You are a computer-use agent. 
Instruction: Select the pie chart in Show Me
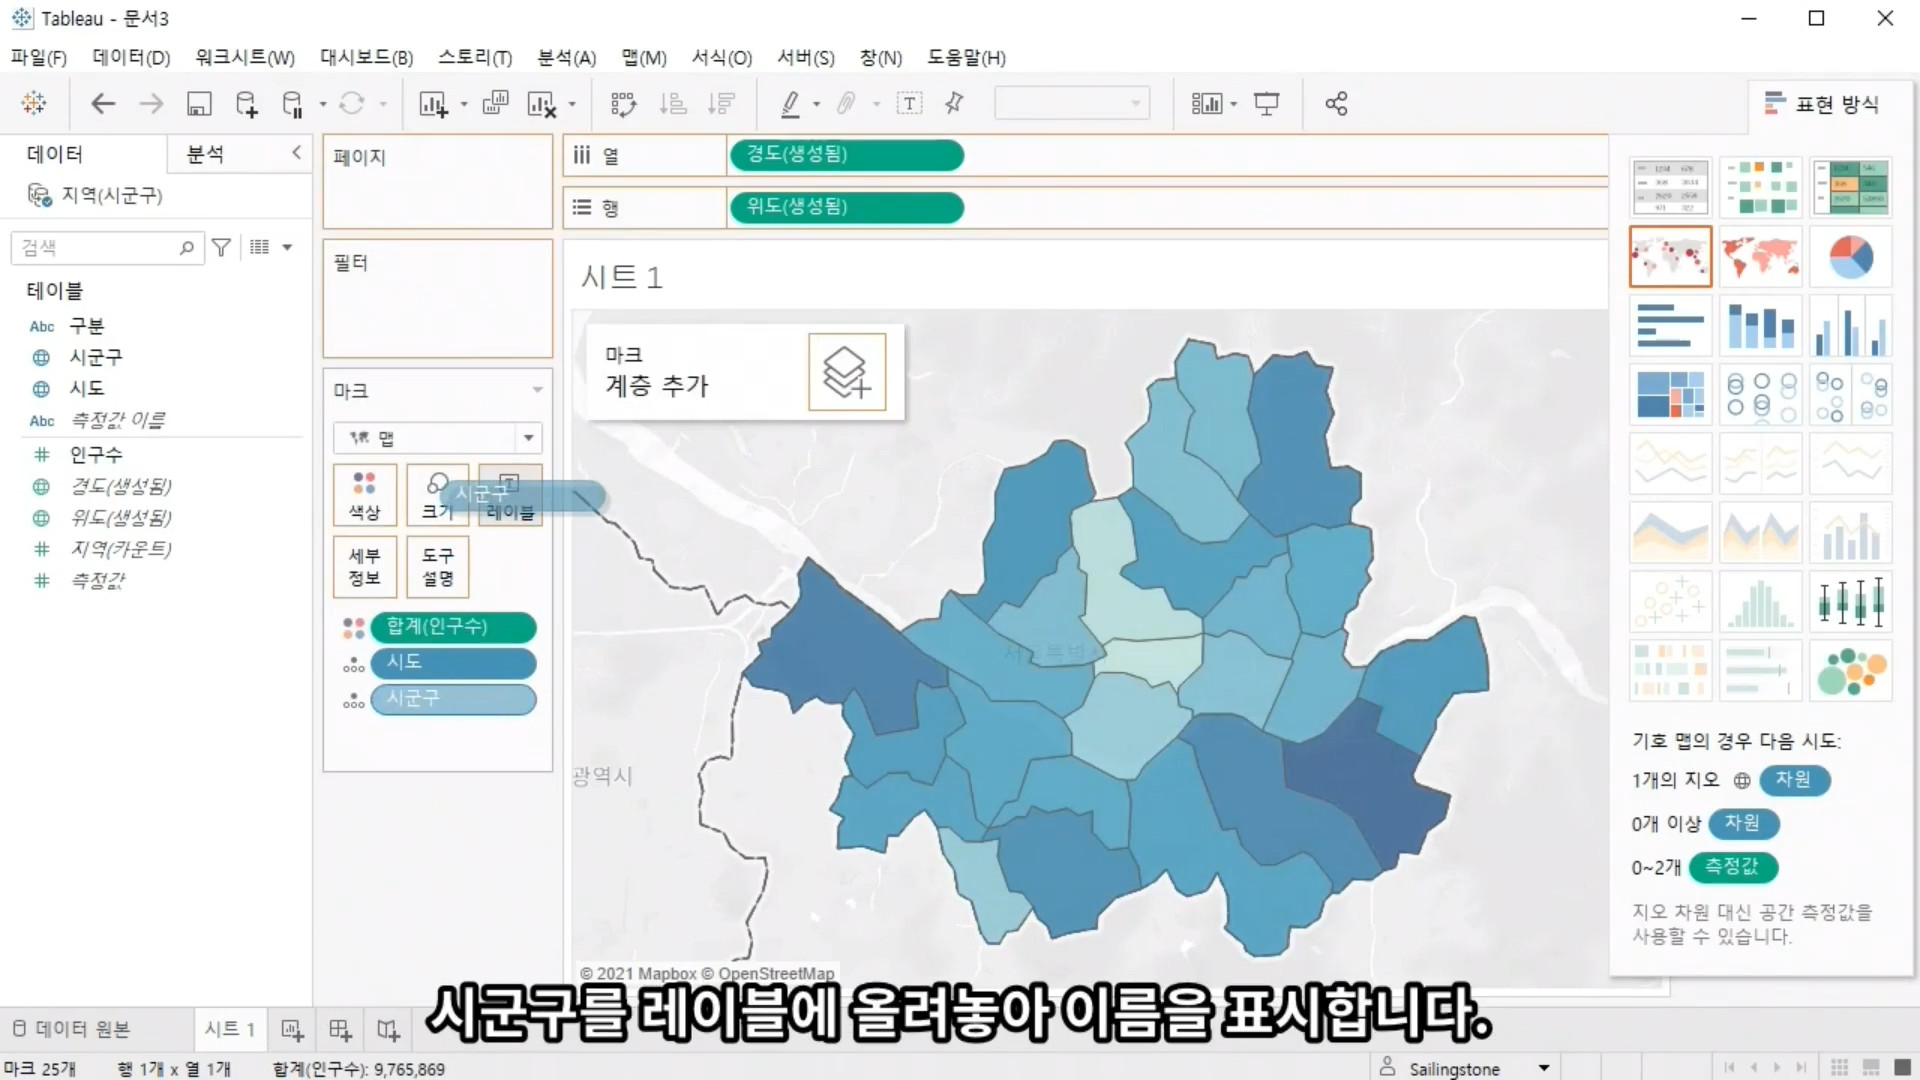[x=1850, y=257]
